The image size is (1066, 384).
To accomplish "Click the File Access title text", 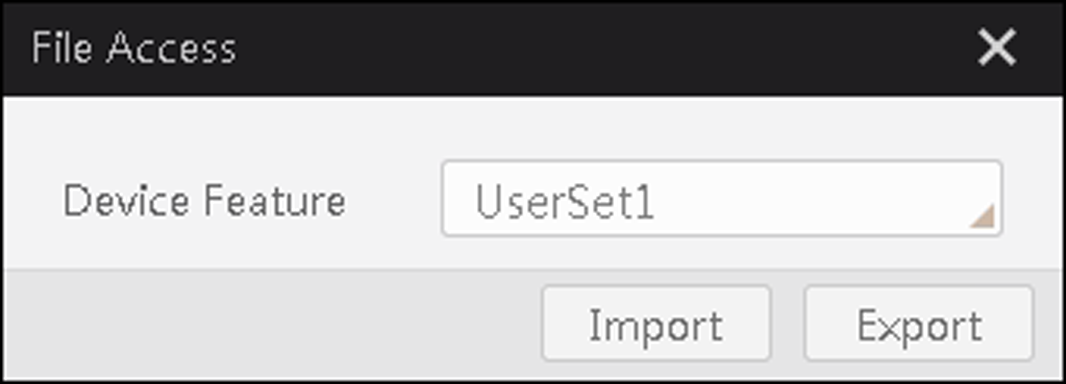I will coord(134,49).
